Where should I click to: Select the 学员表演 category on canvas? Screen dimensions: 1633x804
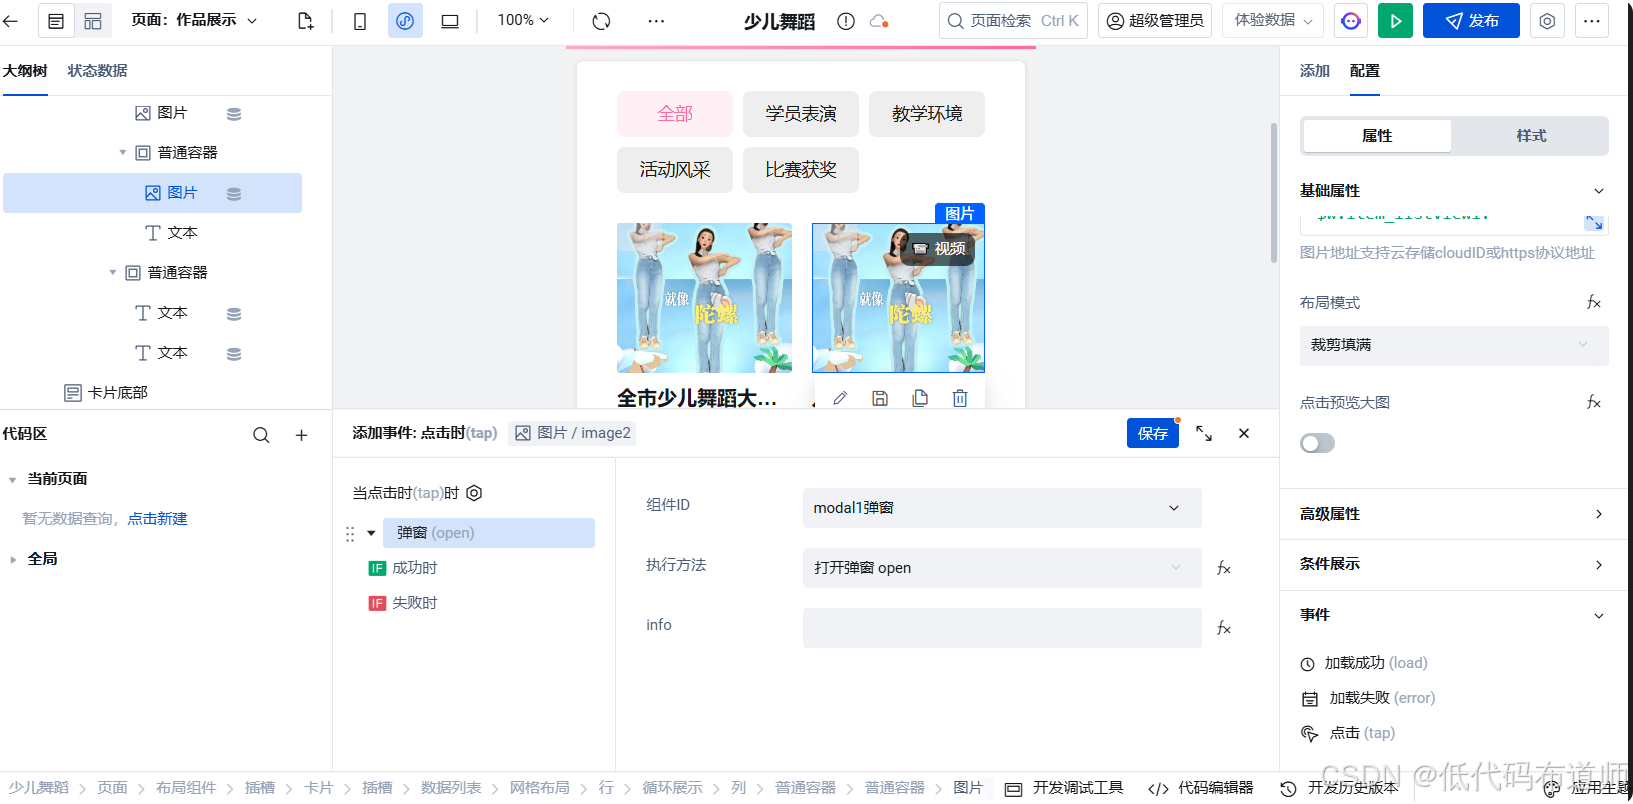801,114
